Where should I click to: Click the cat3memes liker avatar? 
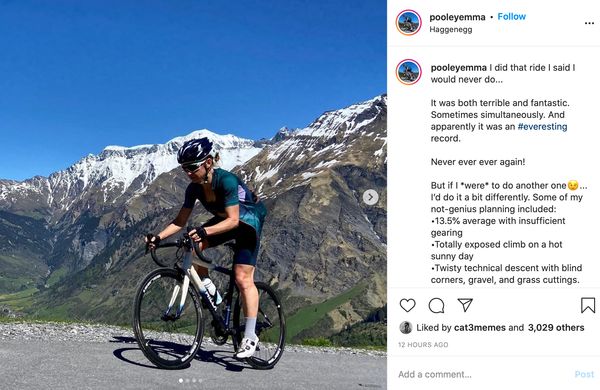click(x=406, y=328)
